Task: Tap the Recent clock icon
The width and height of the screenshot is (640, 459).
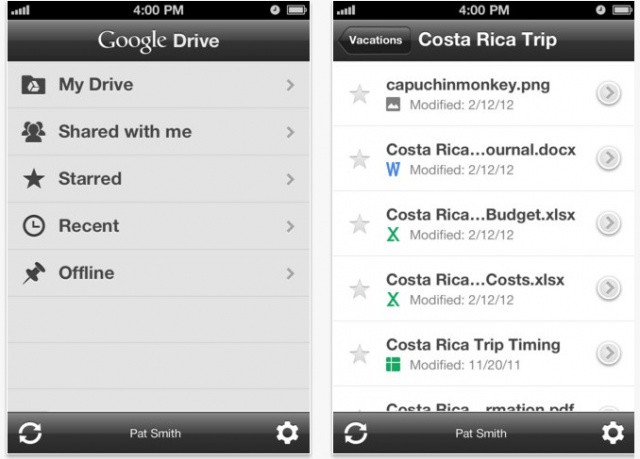Action: click(x=33, y=226)
